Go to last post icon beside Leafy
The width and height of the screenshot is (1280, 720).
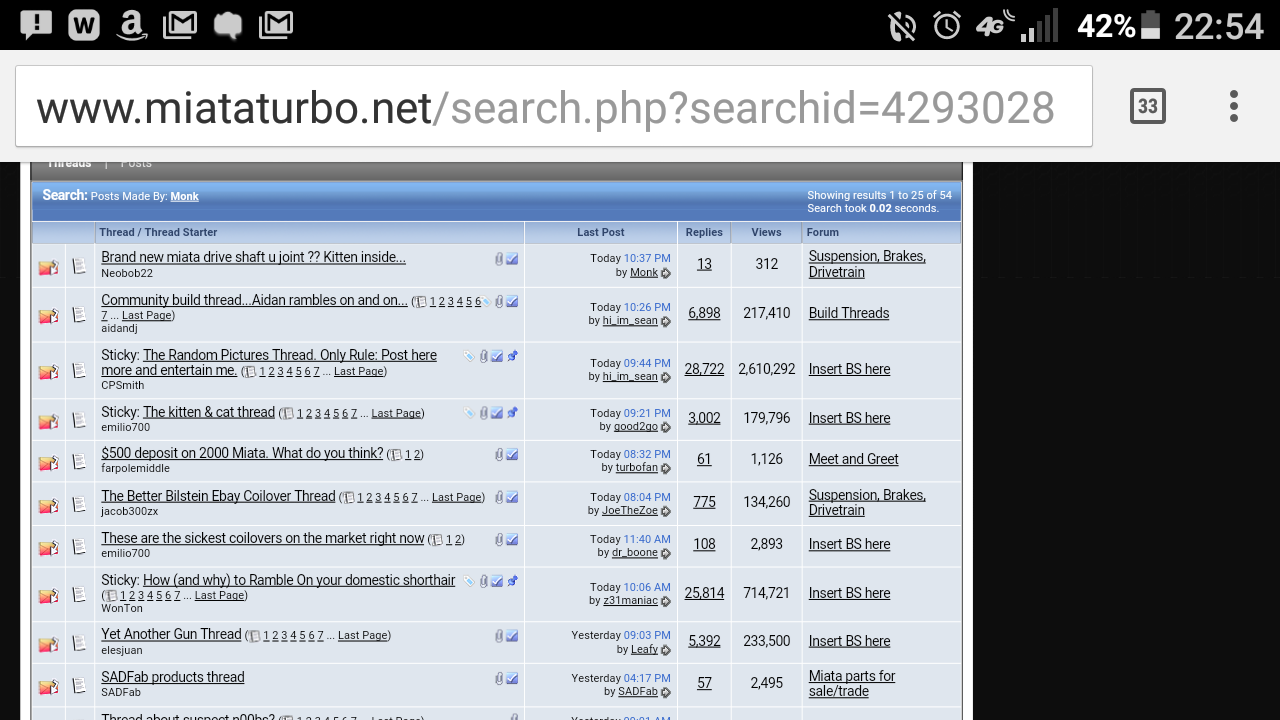click(x=666, y=650)
